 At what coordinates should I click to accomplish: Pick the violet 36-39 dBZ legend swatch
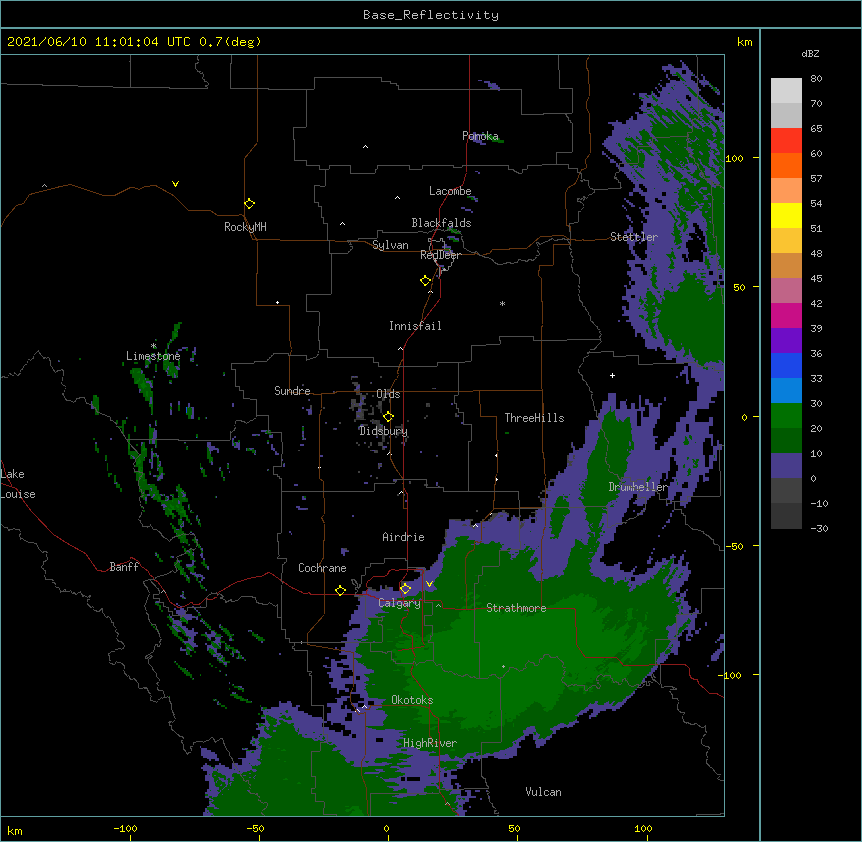[x=786, y=341]
